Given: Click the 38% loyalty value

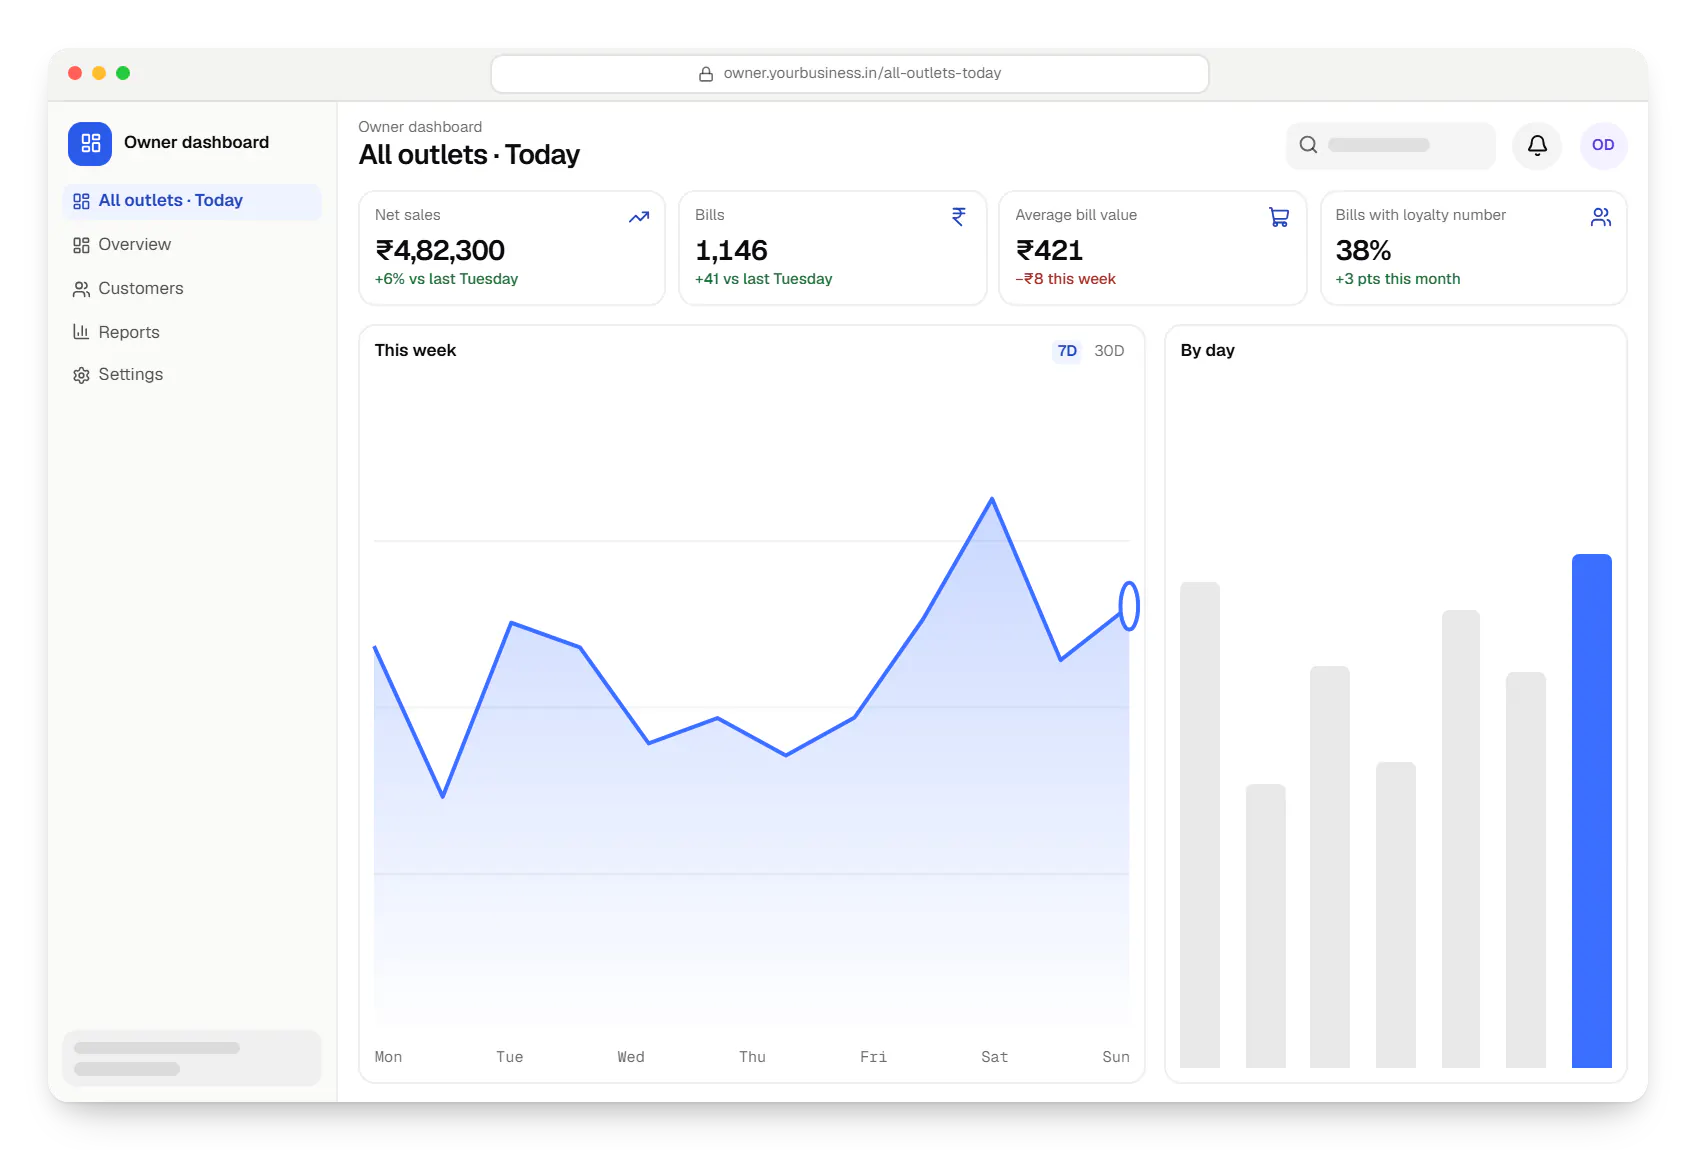Looking at the screenshot, I should [1363, 250].
